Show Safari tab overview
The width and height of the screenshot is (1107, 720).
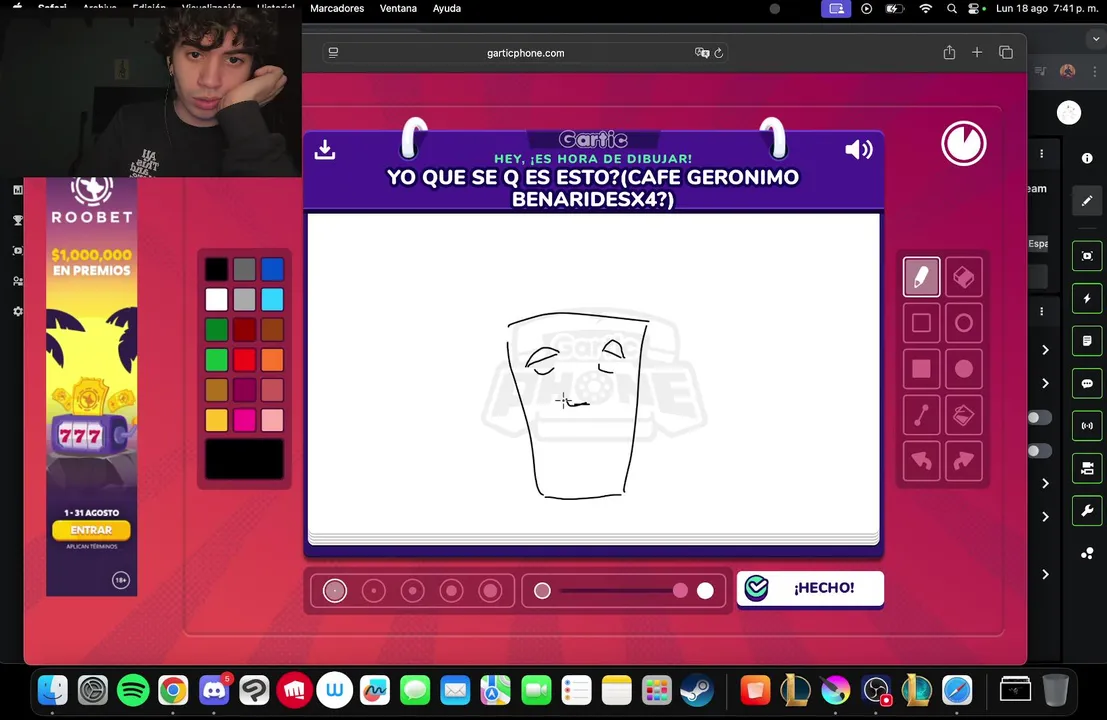pyautogui.click(x=1006, y=52)
